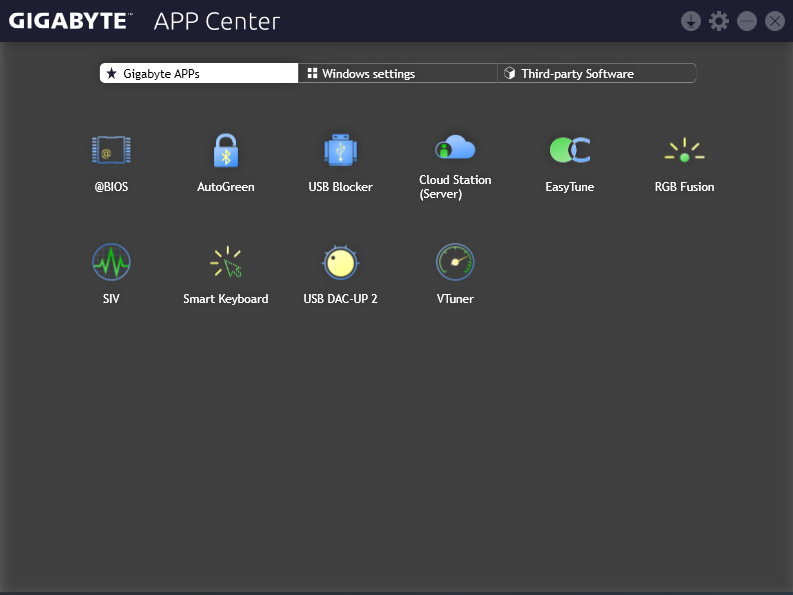The width and height of the screenshot is (793, 595).
Task: Click the GIGABYTE logo in title bar
Action: click(71, 21)
